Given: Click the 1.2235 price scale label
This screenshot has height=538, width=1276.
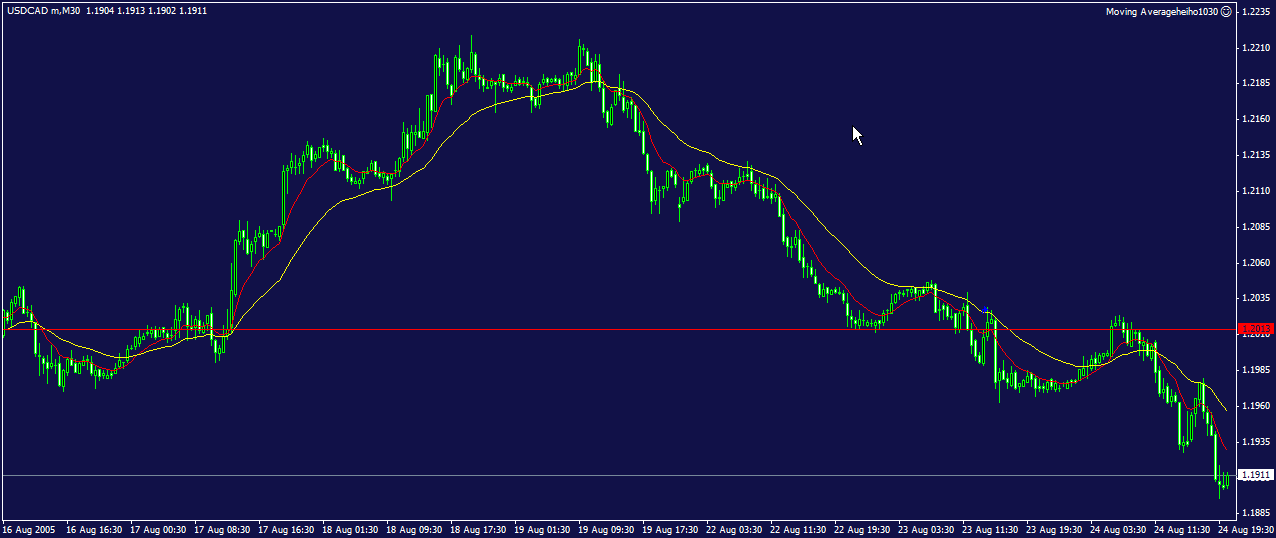Looking at the screenshot, I should tap(1255, 12).
